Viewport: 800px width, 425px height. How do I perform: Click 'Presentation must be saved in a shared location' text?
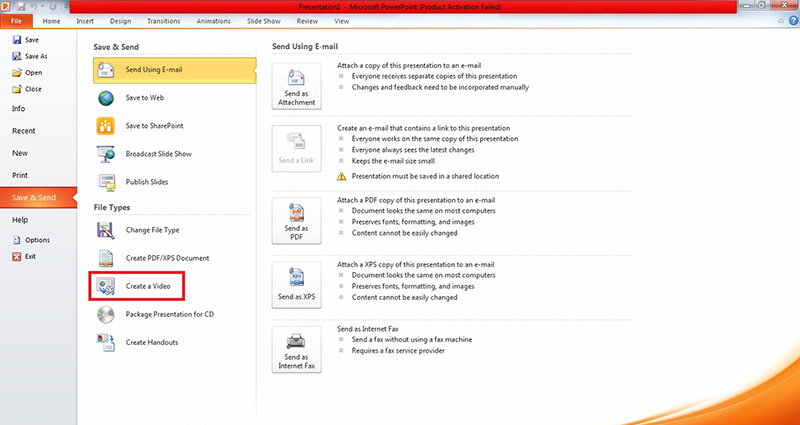point(426,176)
